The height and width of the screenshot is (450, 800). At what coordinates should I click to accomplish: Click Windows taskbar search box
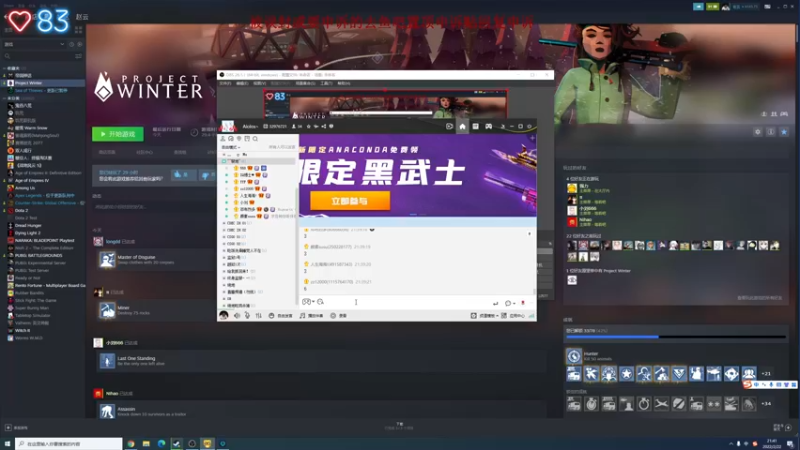tap(69, 444)
